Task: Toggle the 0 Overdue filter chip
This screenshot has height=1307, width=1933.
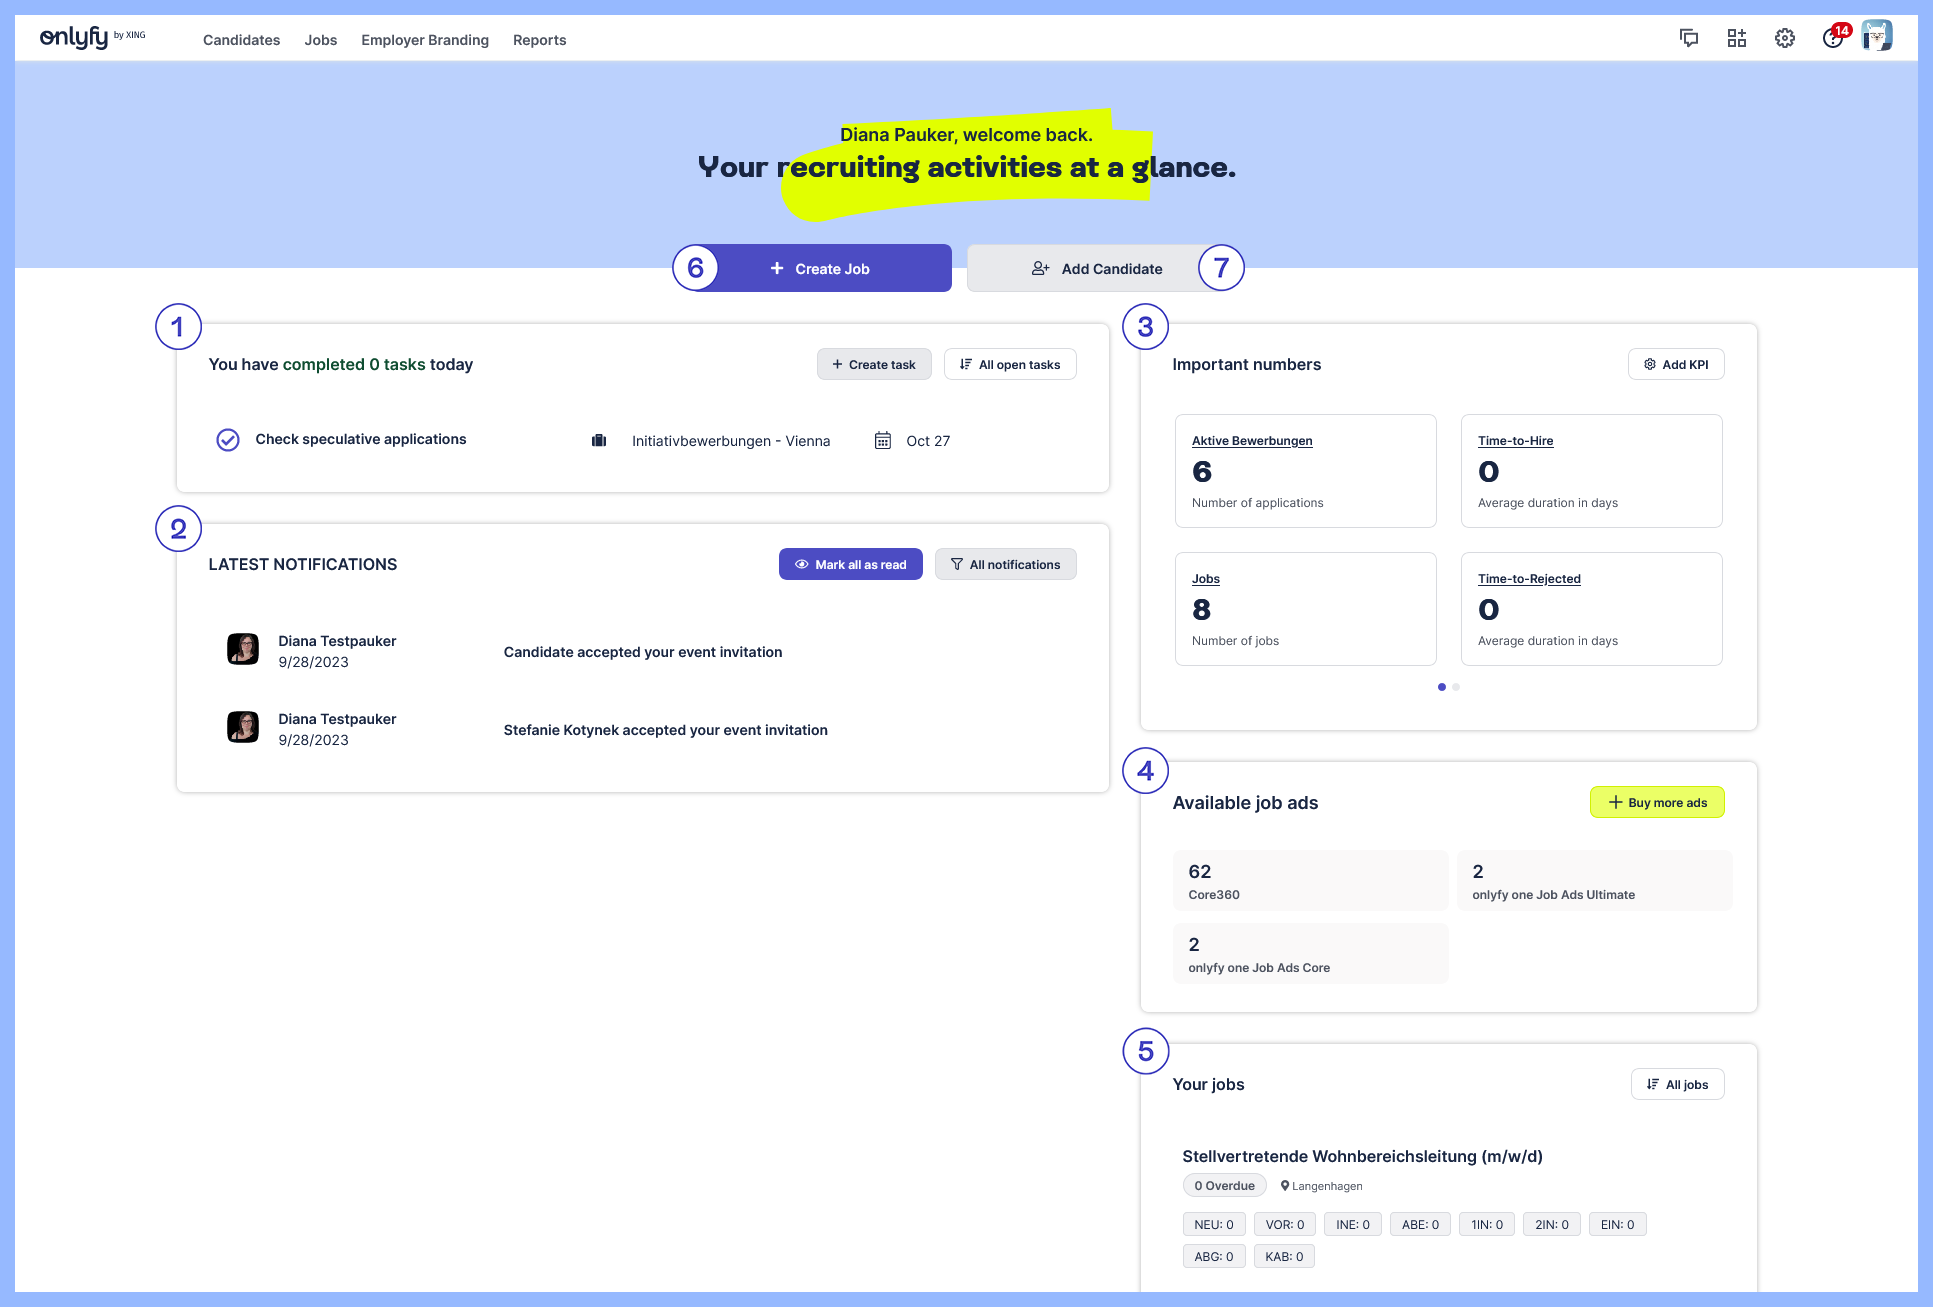Action: (x=1224, y=1185)
